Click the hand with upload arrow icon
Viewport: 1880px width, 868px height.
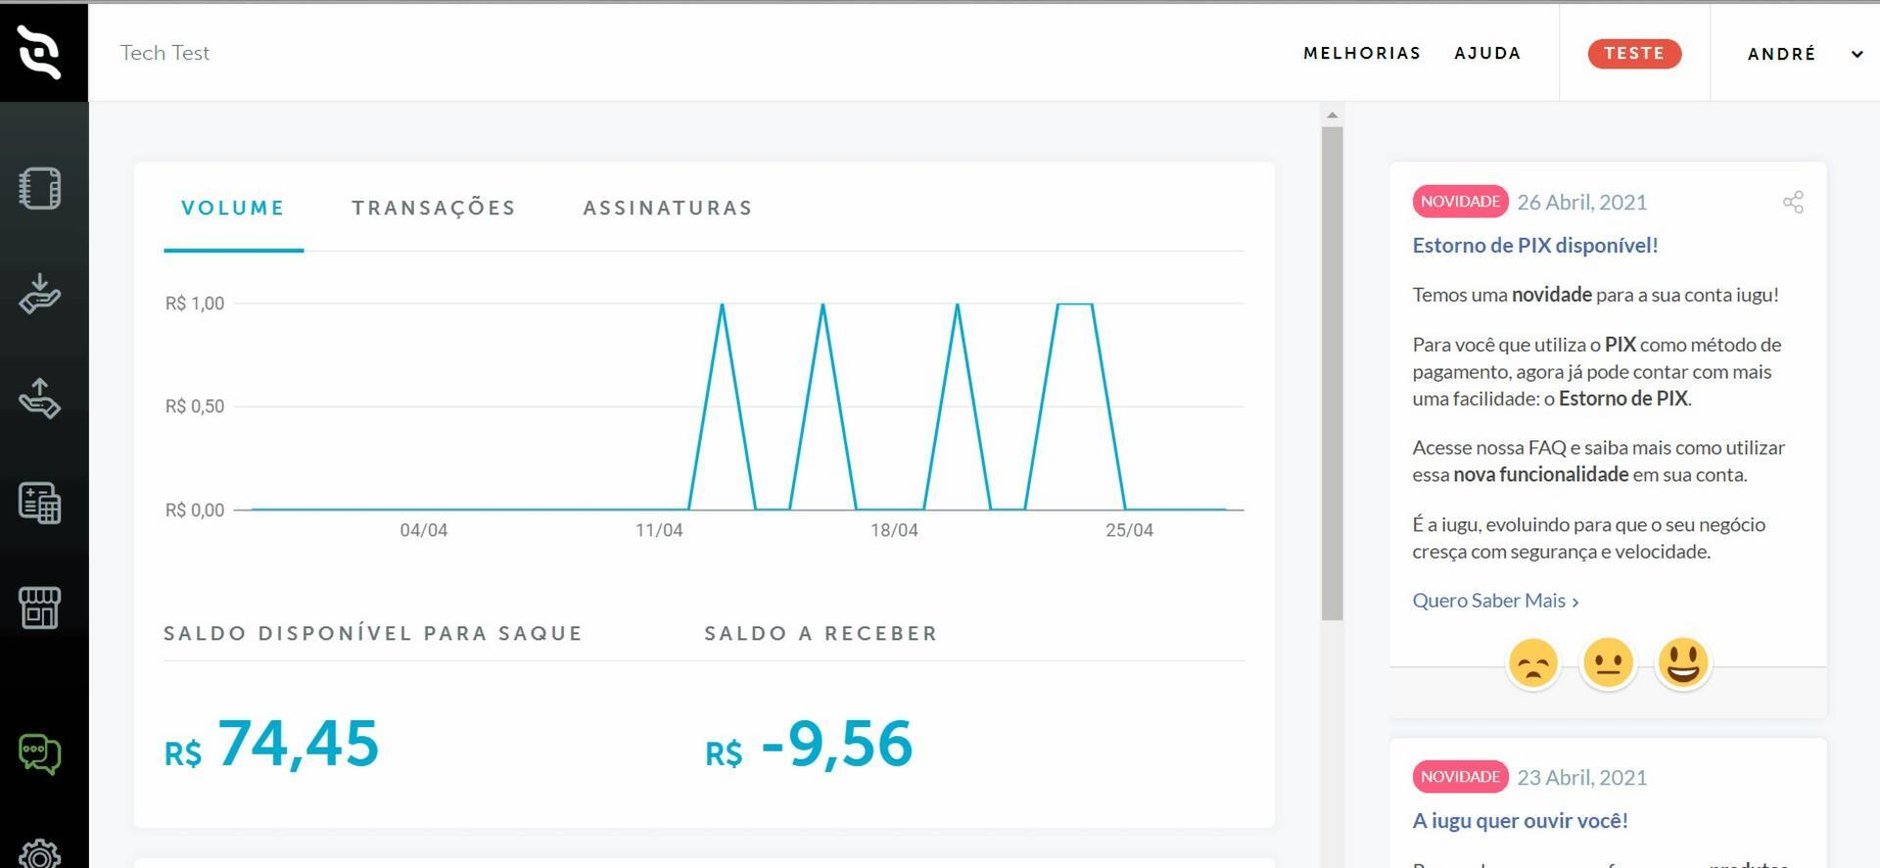40,398
